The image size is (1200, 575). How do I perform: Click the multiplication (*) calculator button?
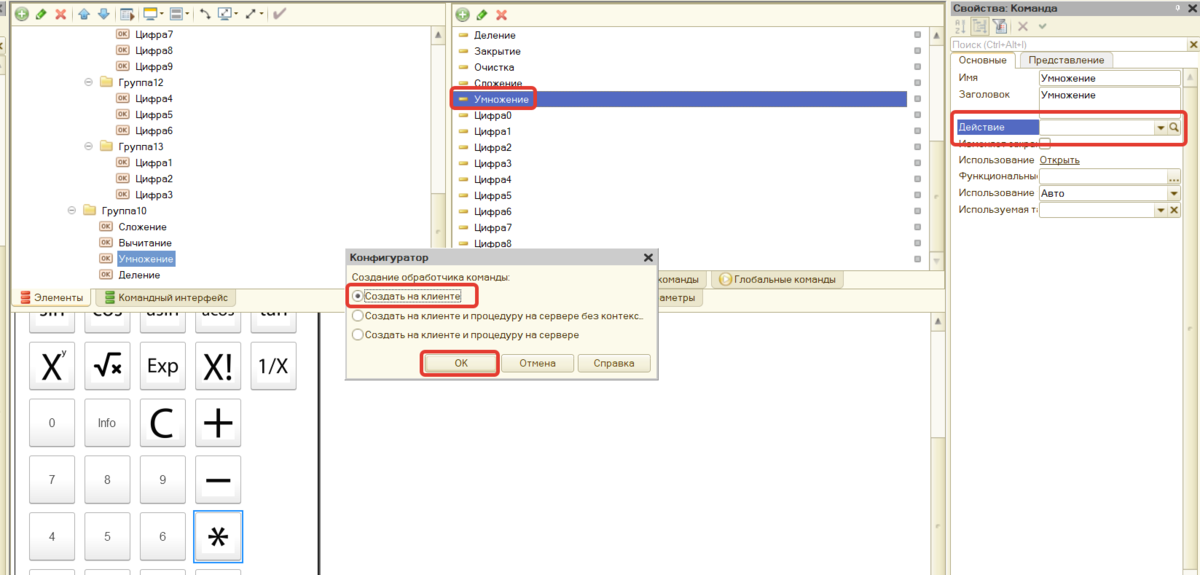(x=218, y=537)
